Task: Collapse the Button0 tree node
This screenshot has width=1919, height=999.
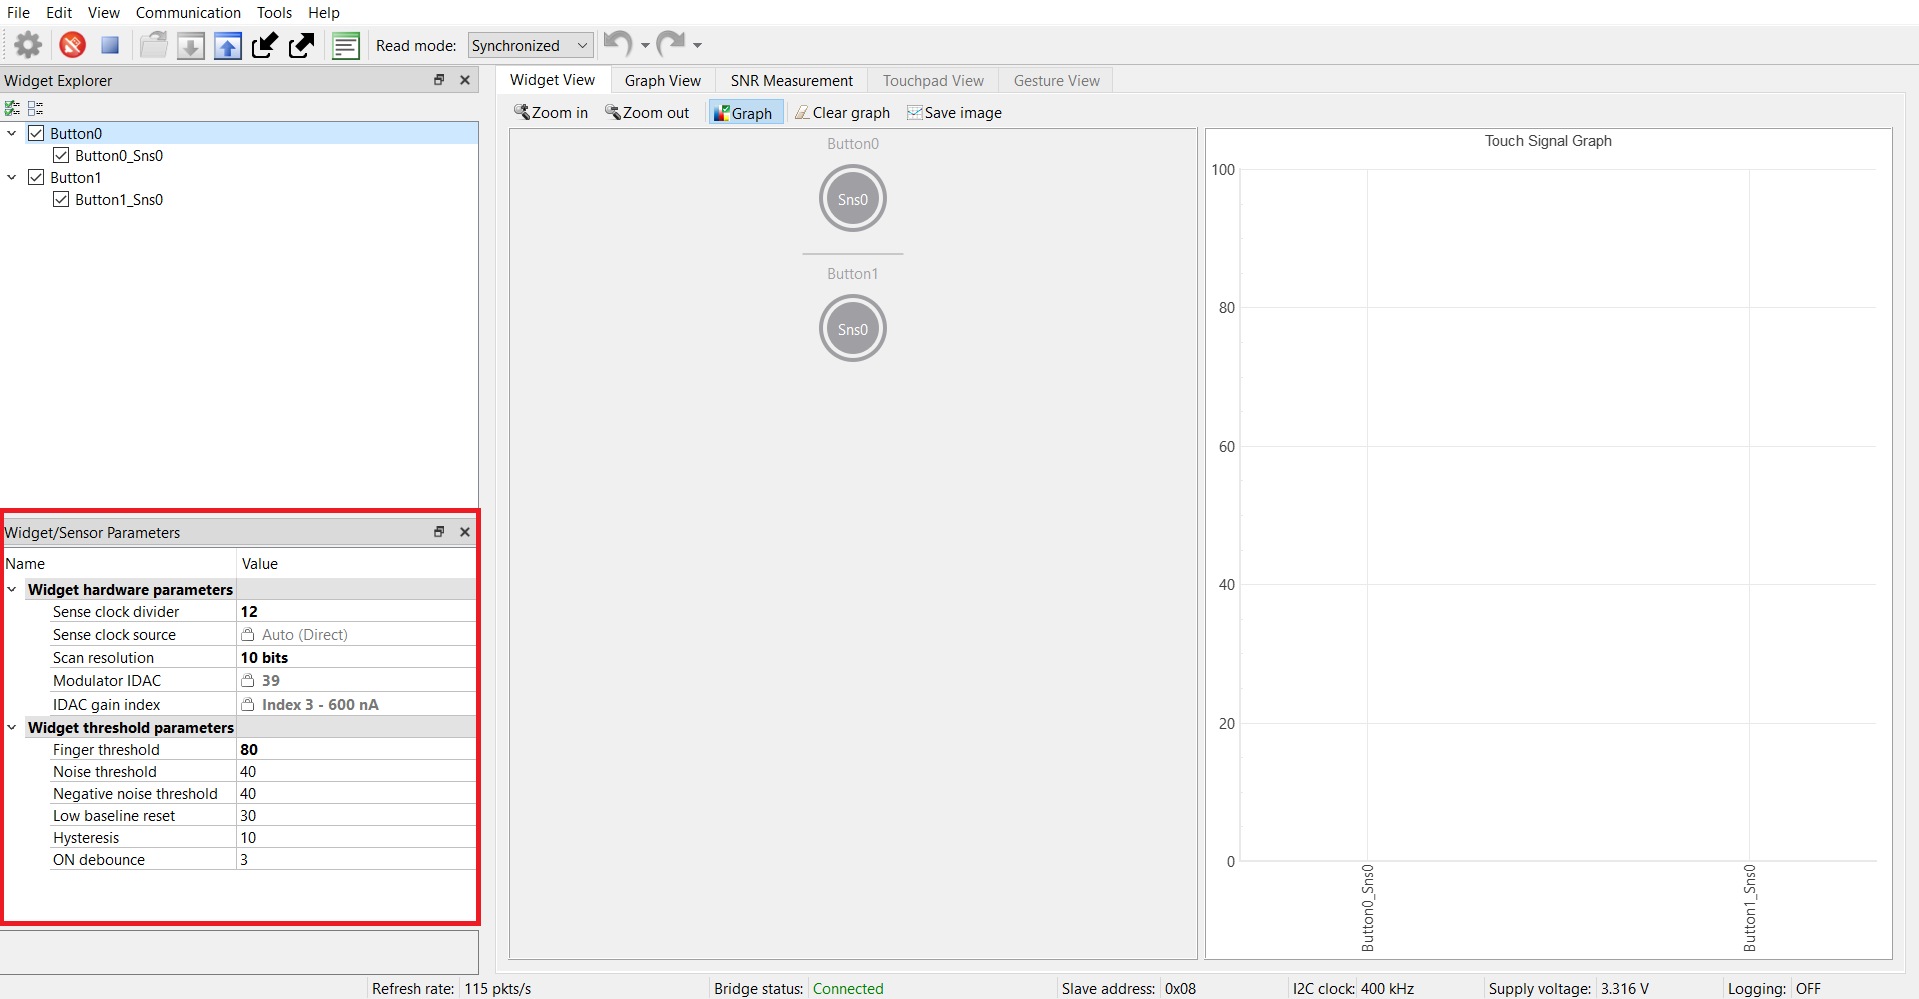Action: (x=12, y=133)
